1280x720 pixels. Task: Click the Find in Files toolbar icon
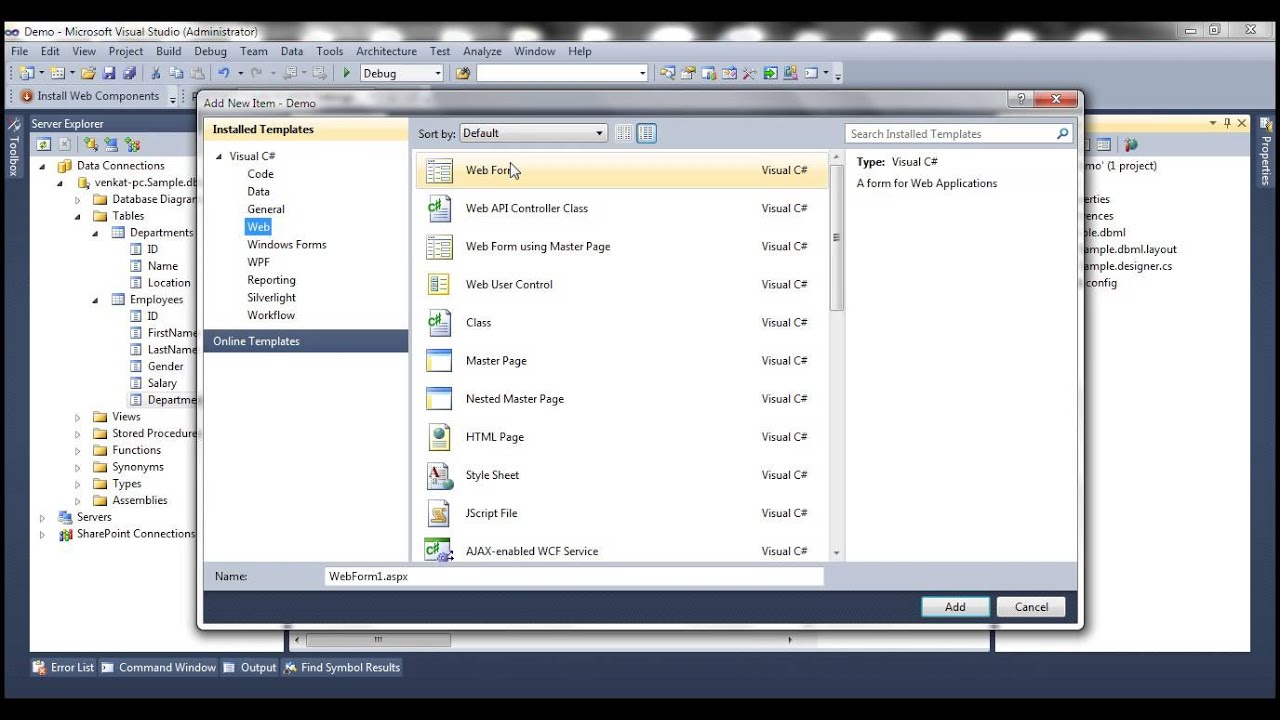tap(463, 73)
